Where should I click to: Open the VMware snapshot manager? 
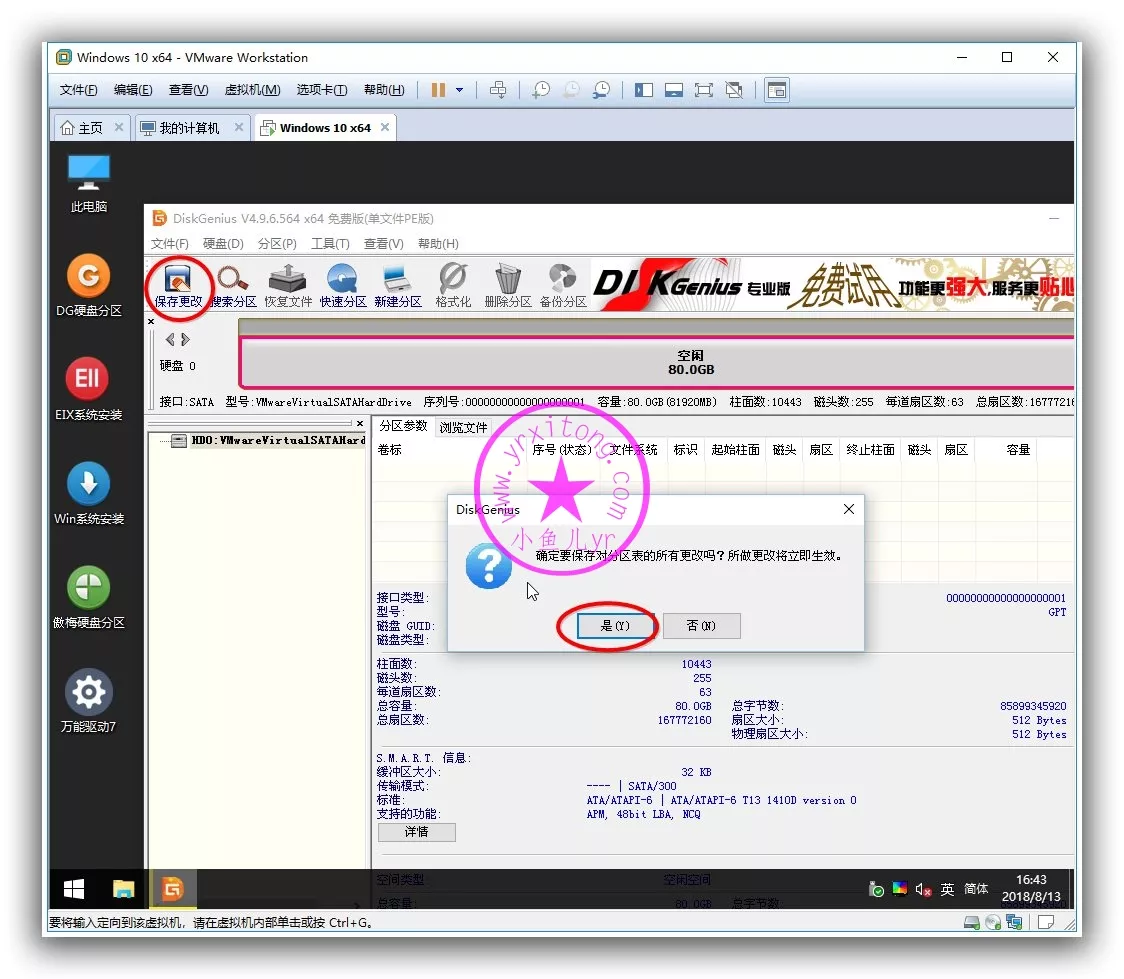tap(601, 90)
